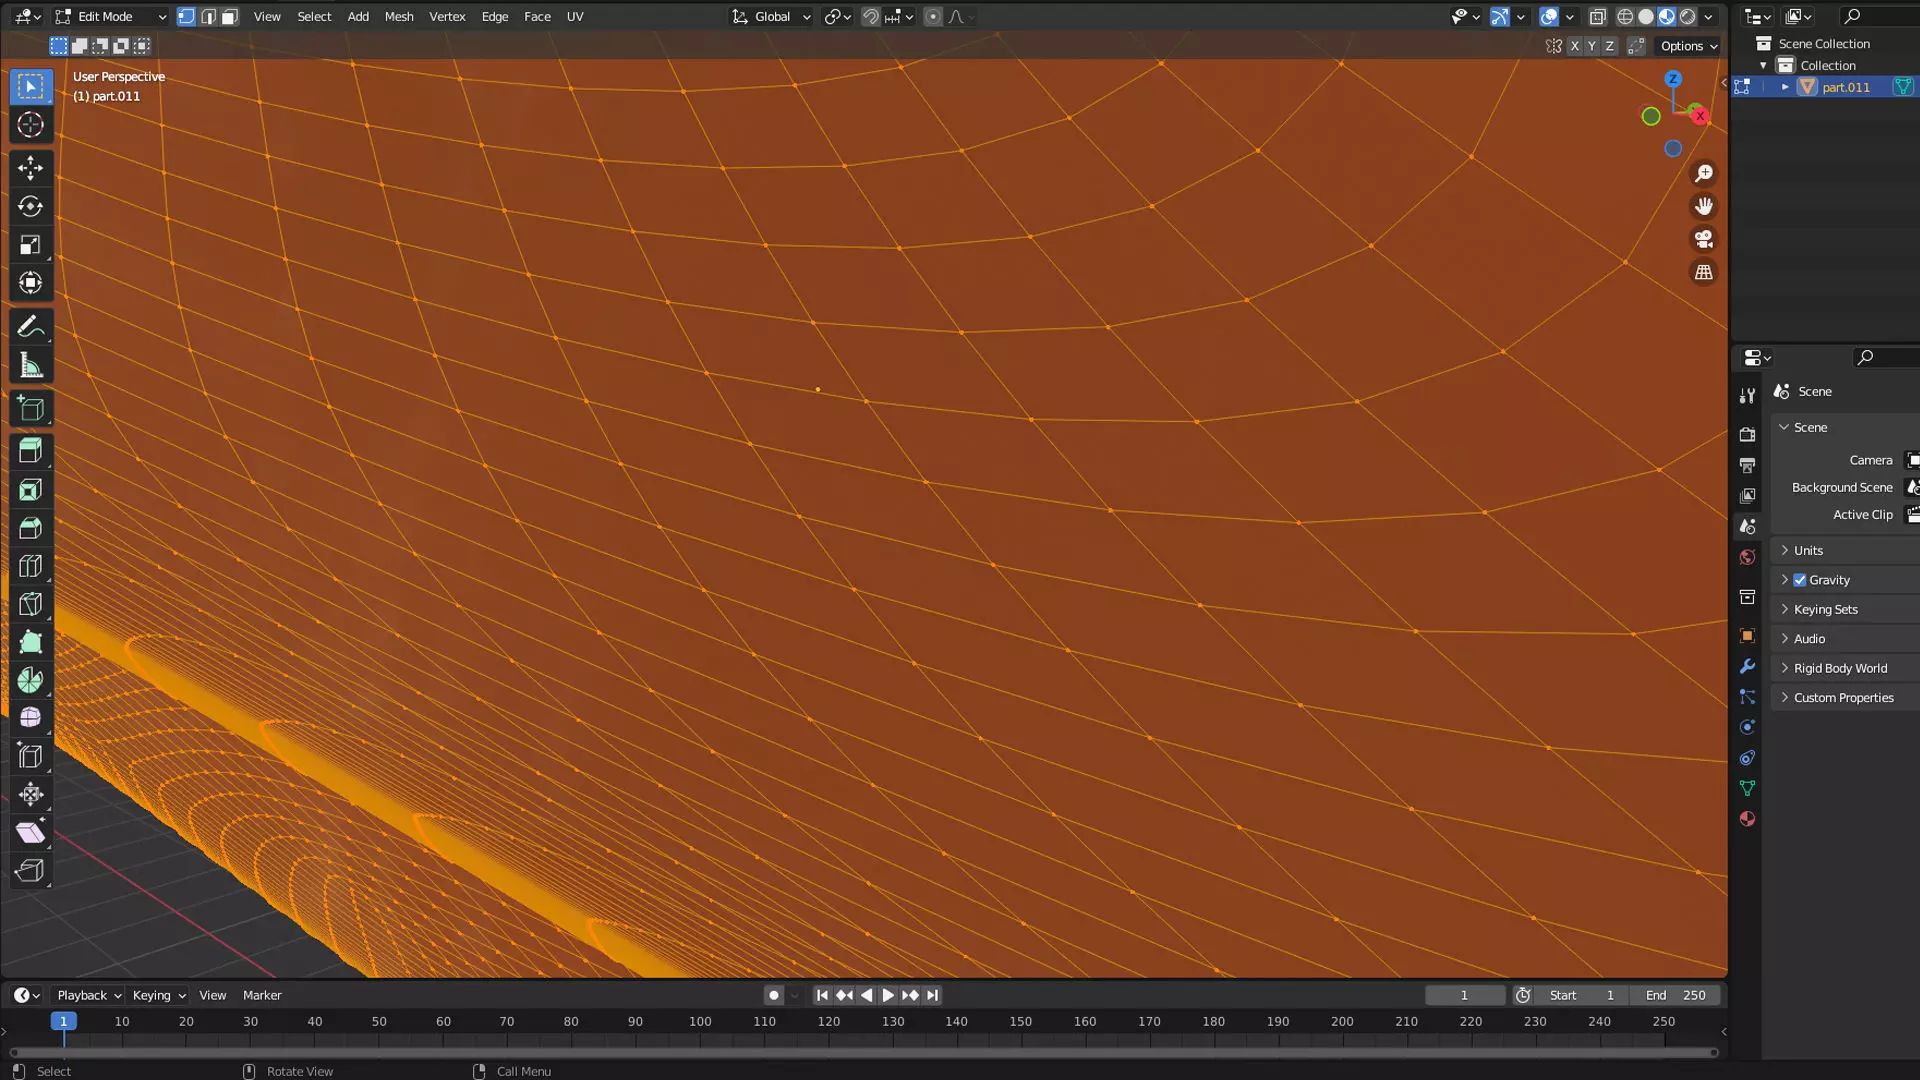Toggle camera view in viewport
This screenshot has height=1080, width=1920.
(1703, 239)
